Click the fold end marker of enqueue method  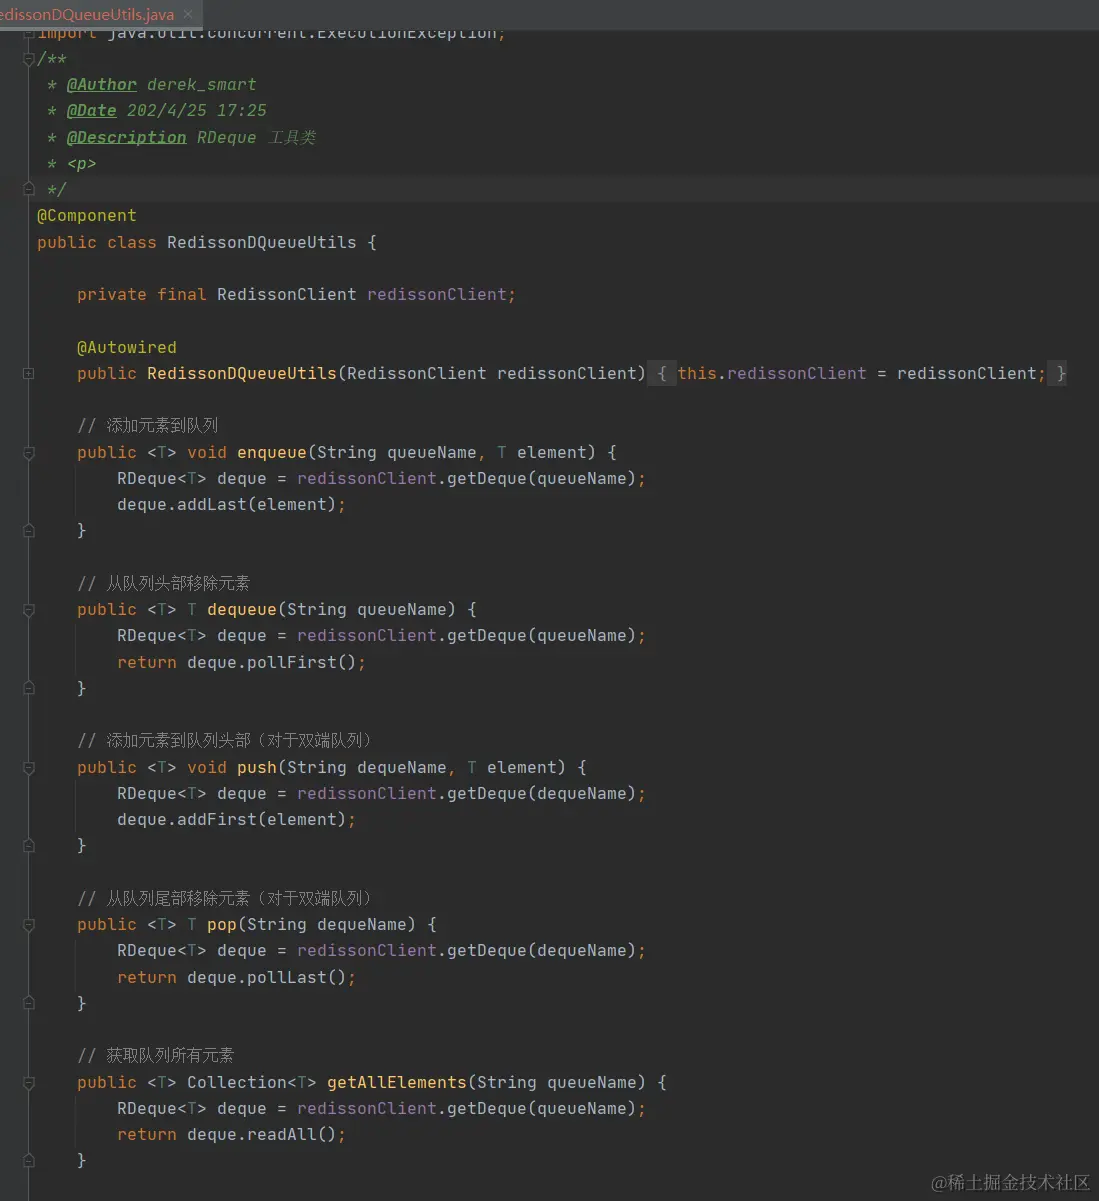29,530
